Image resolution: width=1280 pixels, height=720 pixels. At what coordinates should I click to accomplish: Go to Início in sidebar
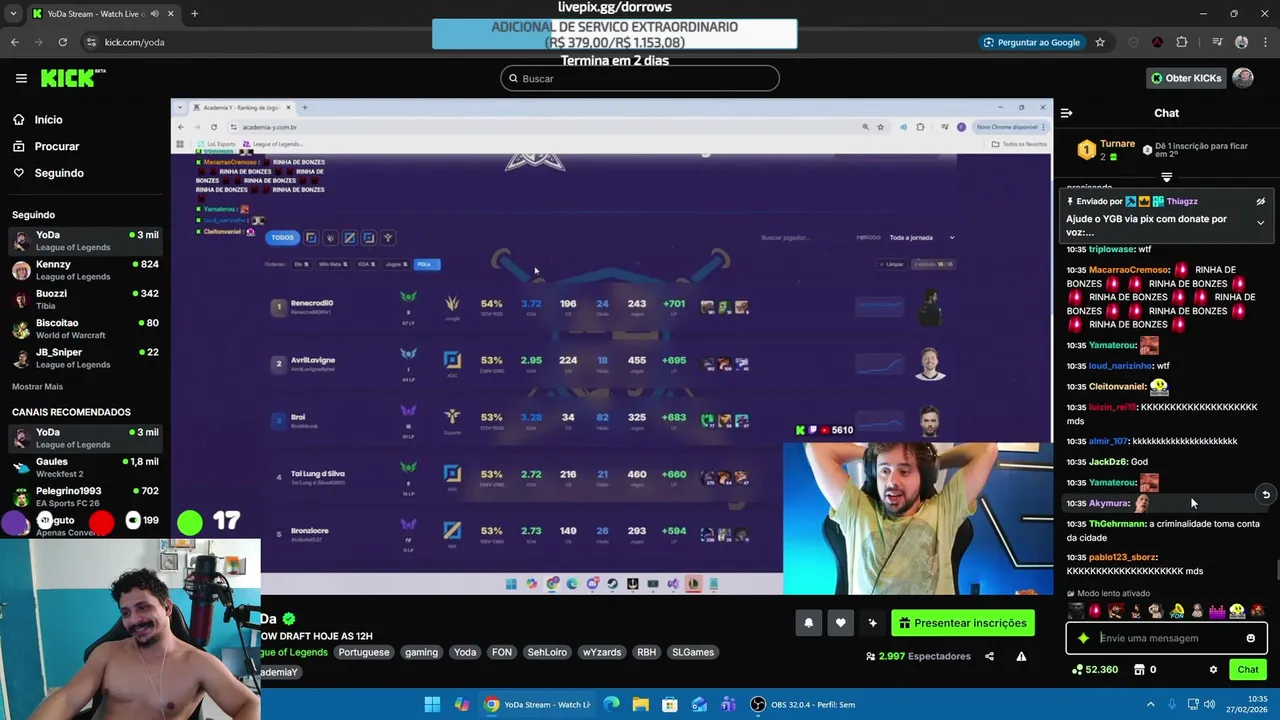38,119
